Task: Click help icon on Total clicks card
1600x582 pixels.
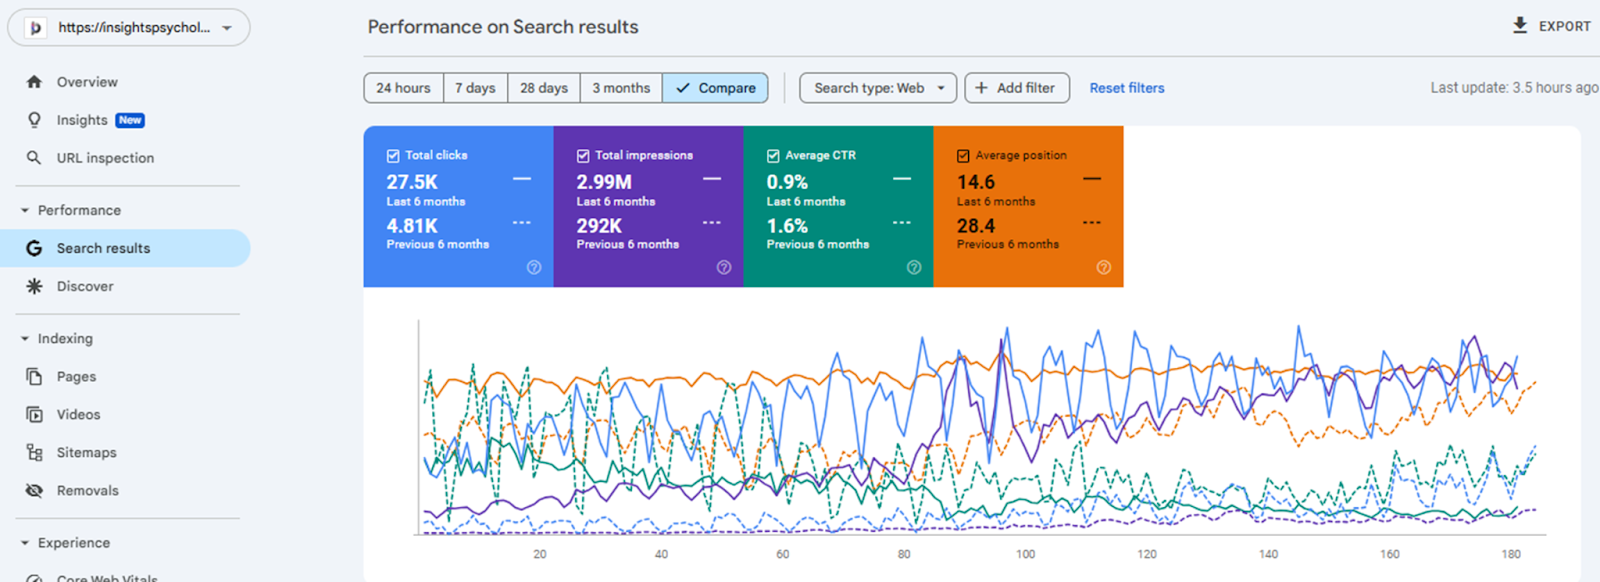Action: tap(534, 267)
